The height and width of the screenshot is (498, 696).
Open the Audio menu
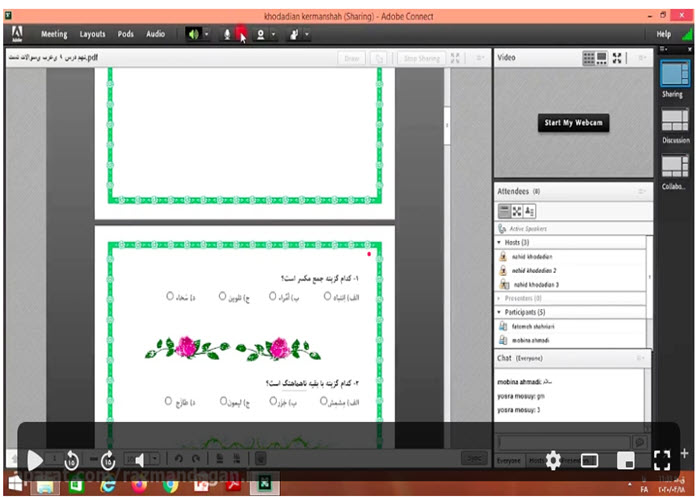155,34
